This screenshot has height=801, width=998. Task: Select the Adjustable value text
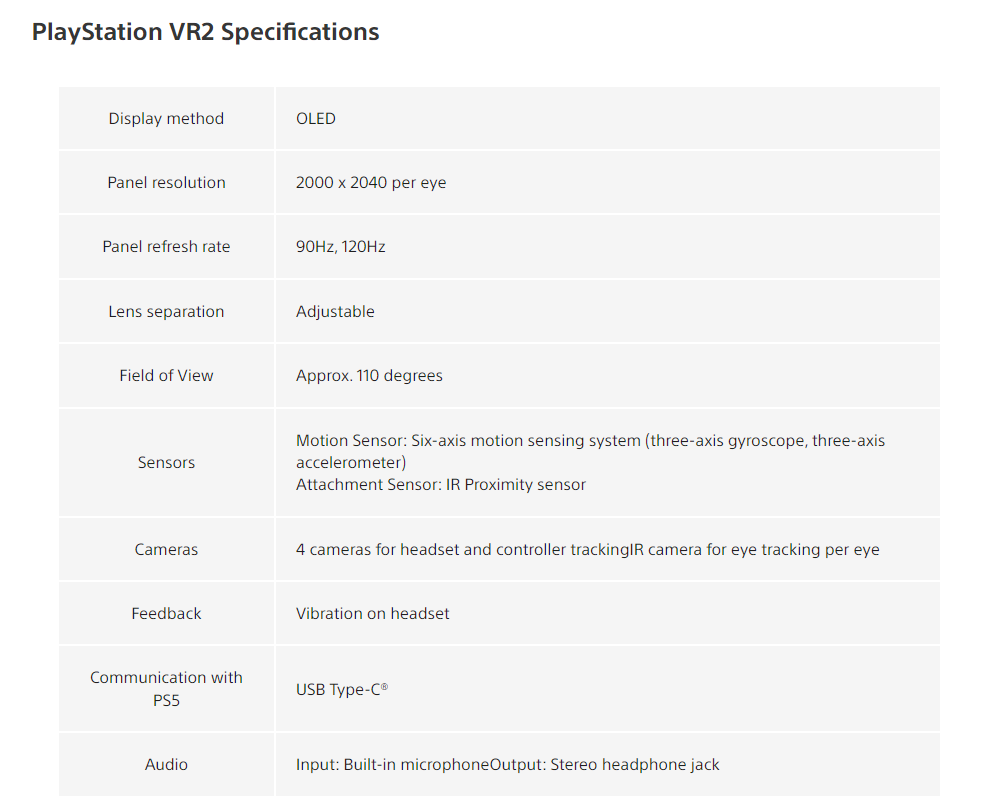click(335, 312)
